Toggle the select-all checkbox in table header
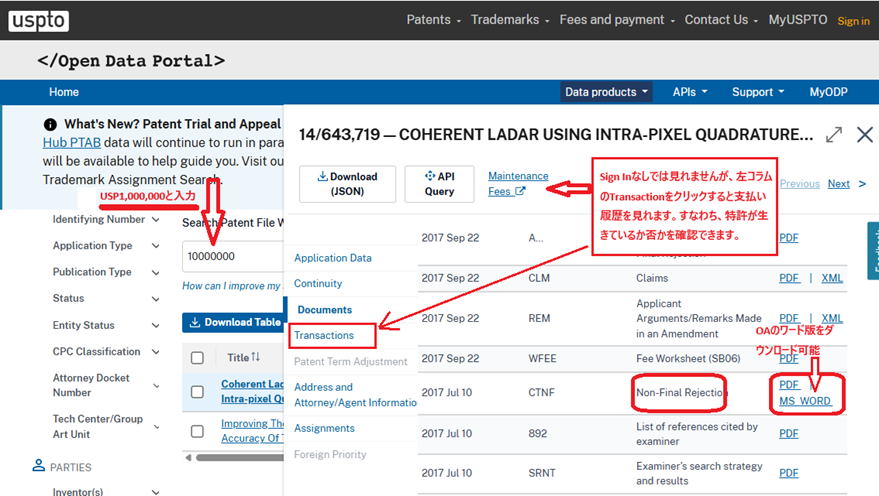This screenshot has width=879, height=496. [197, 358]
